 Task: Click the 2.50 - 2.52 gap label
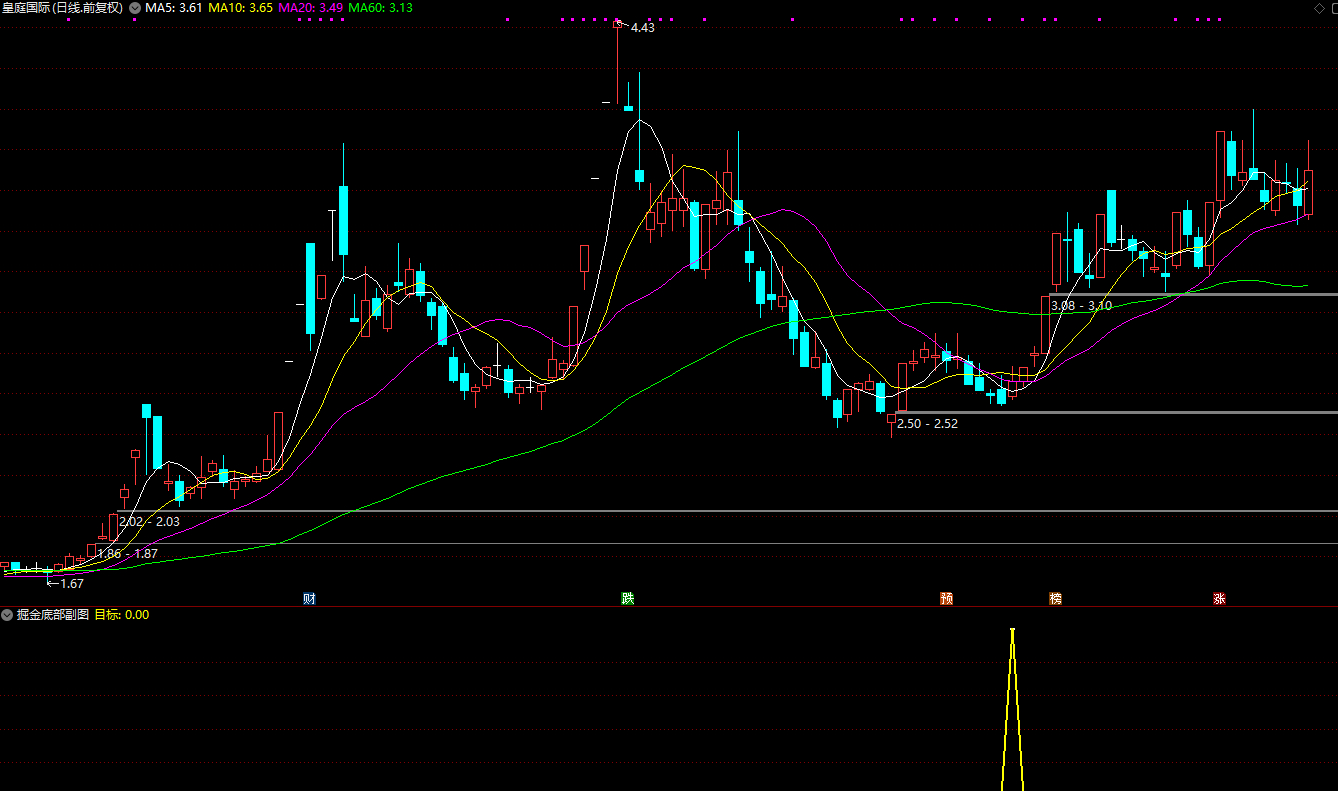(927, 424)
